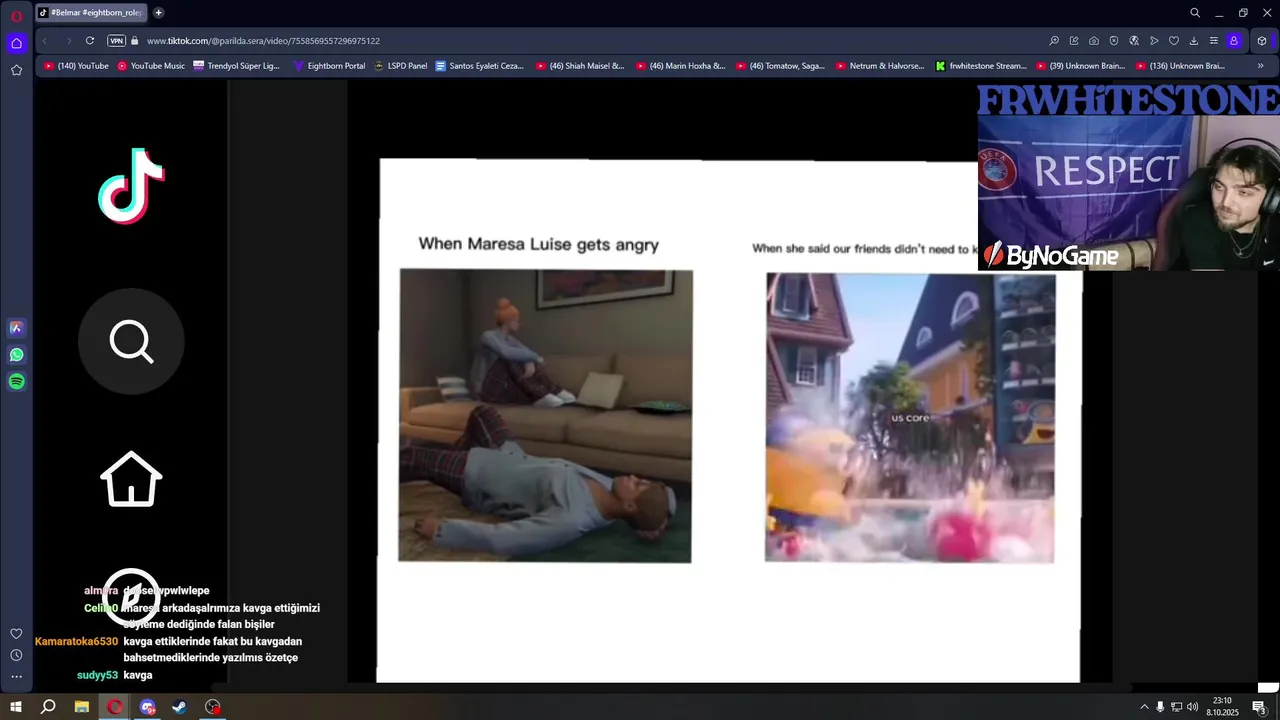Screen dimensions: 1280x720
Task: Open the extensions cube icon
Action: pyautogui.click(x=1262, y=41)
